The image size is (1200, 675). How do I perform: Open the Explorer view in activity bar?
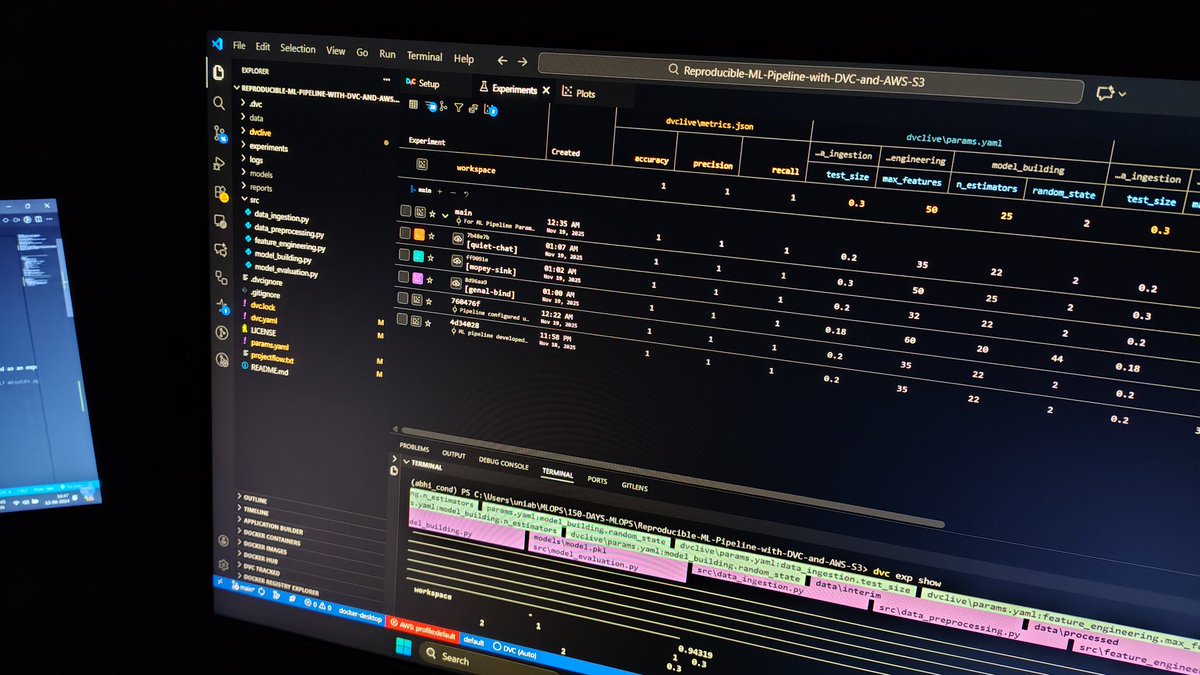coord(217,72)
